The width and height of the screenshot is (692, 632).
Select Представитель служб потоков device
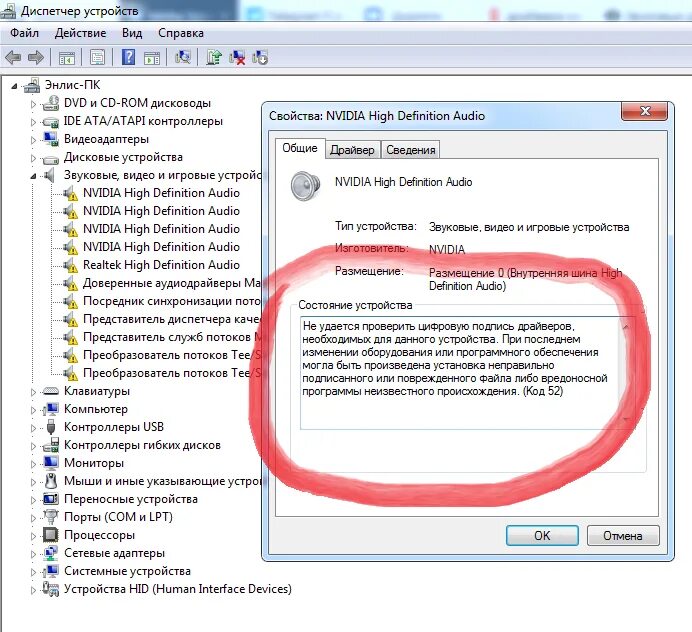(171, 337)
